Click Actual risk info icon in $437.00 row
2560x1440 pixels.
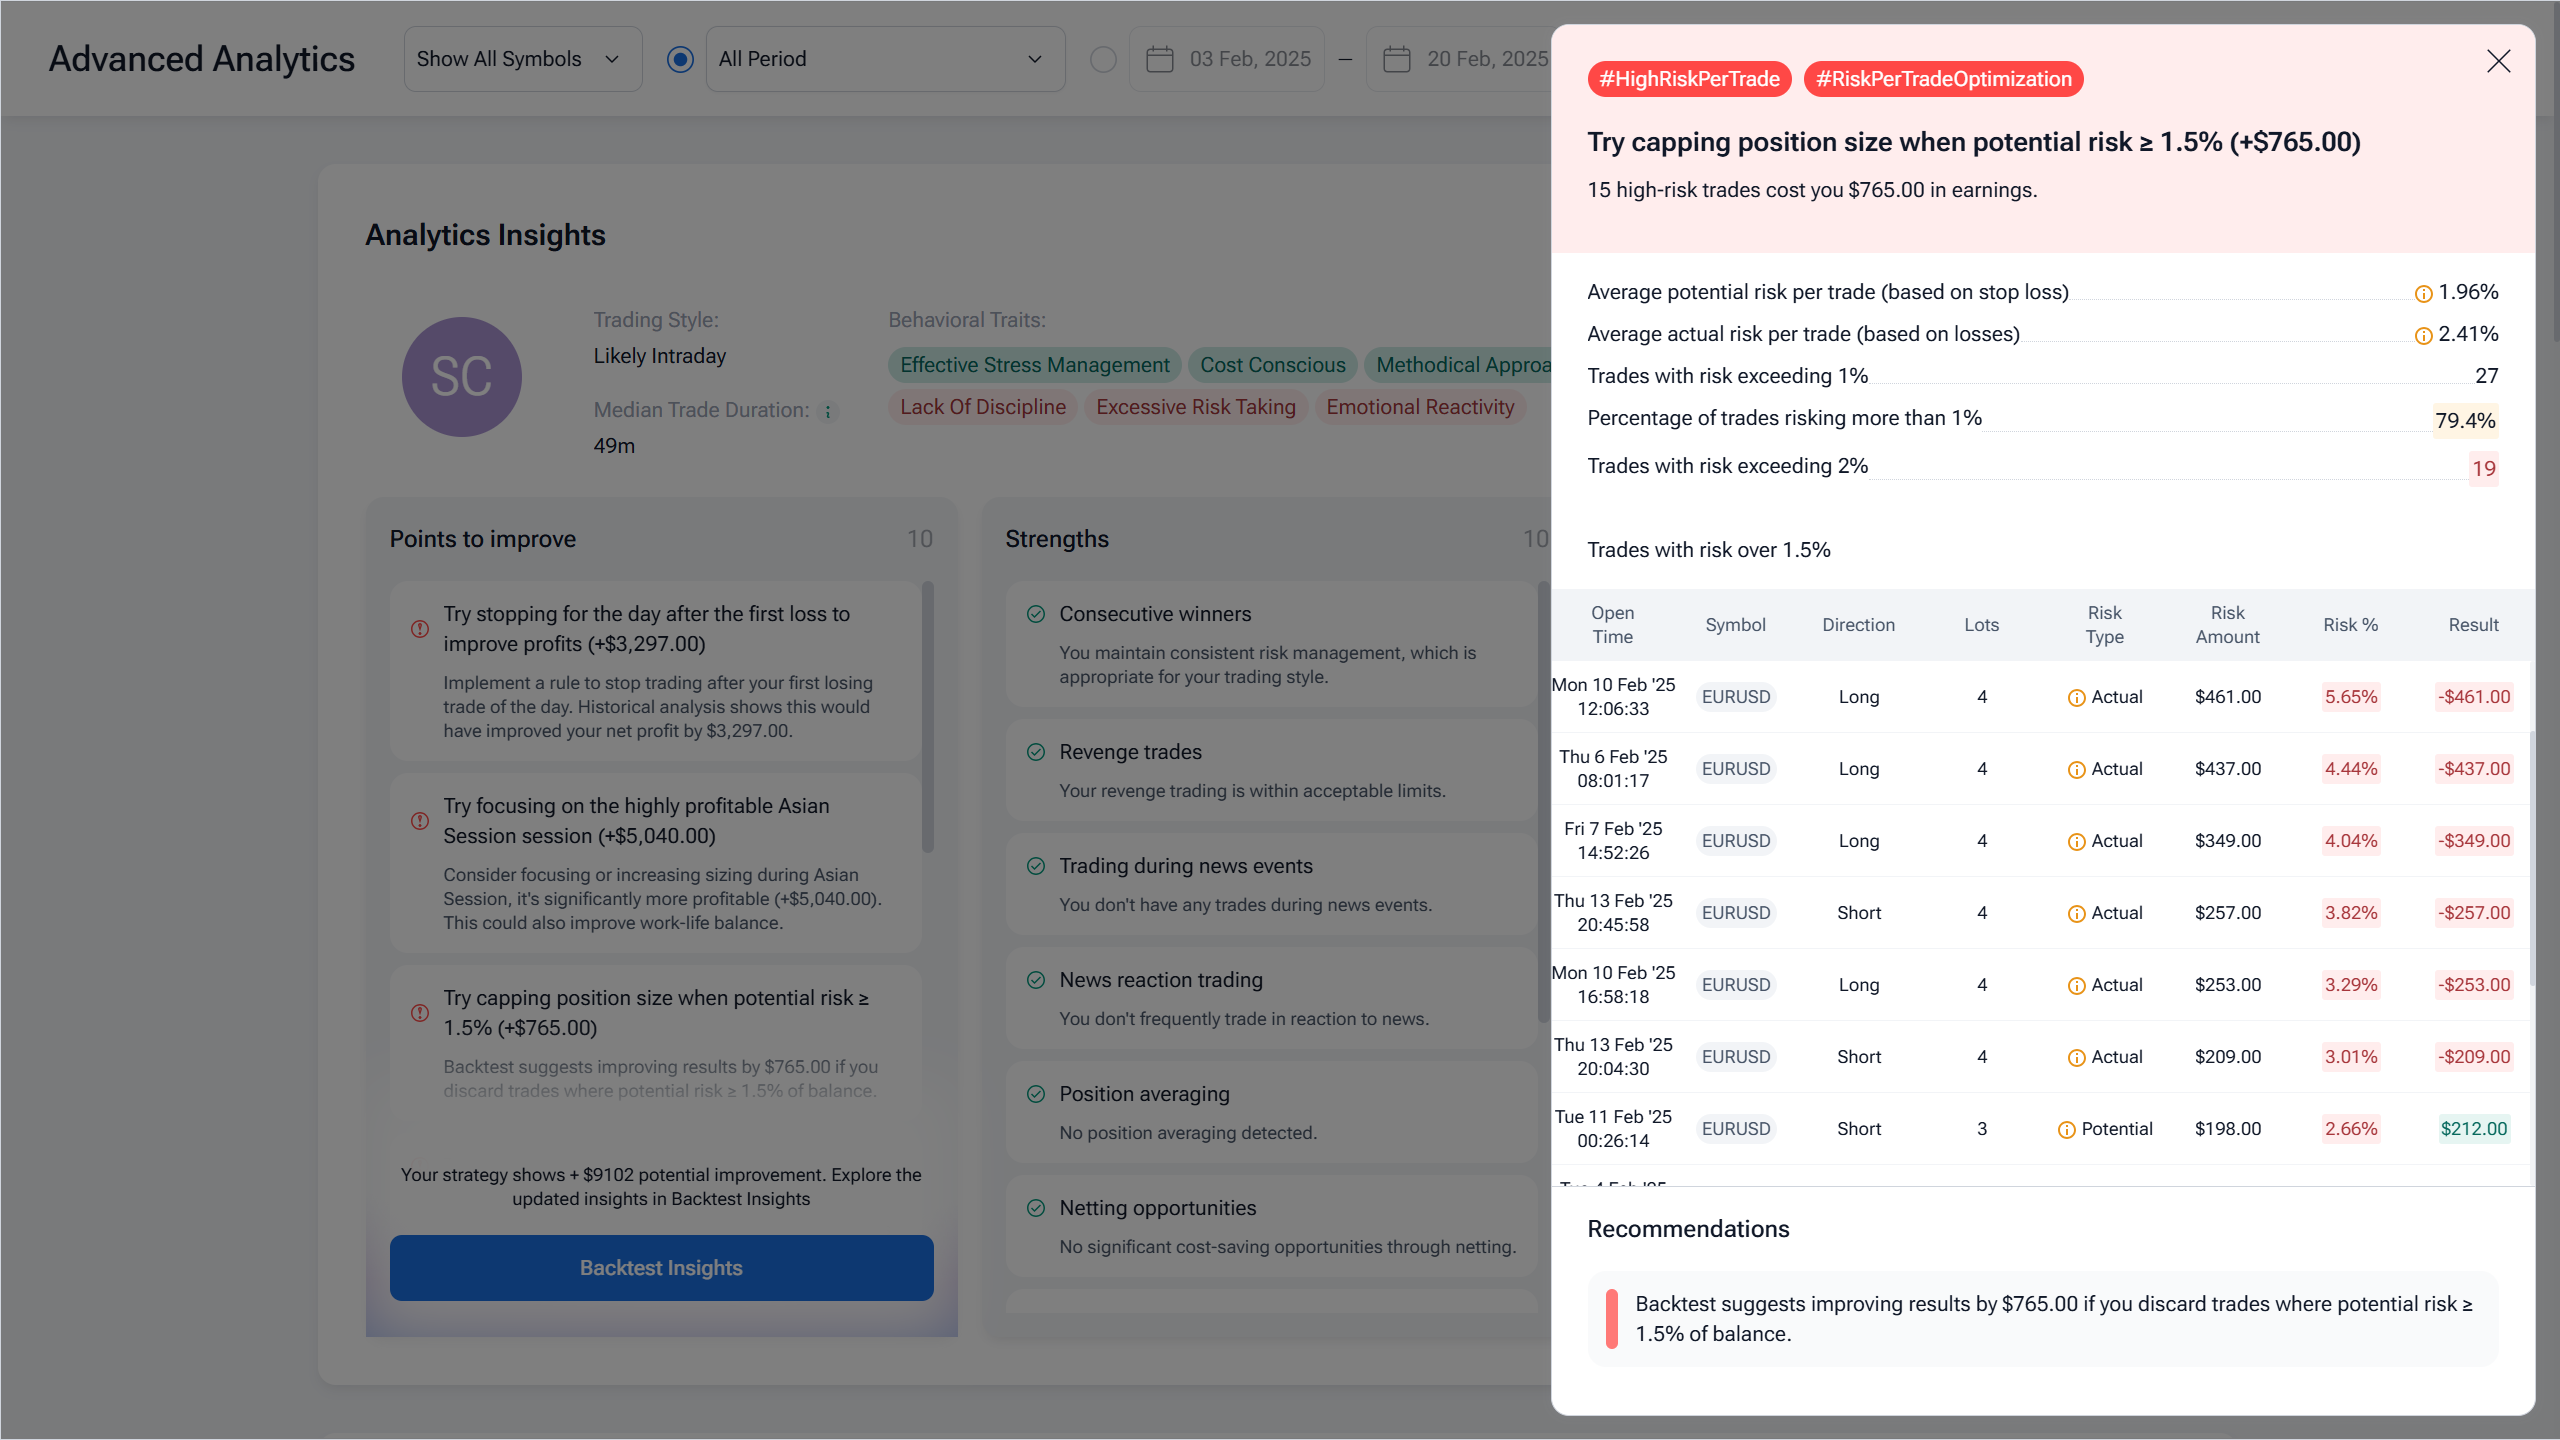[2076, 770]
